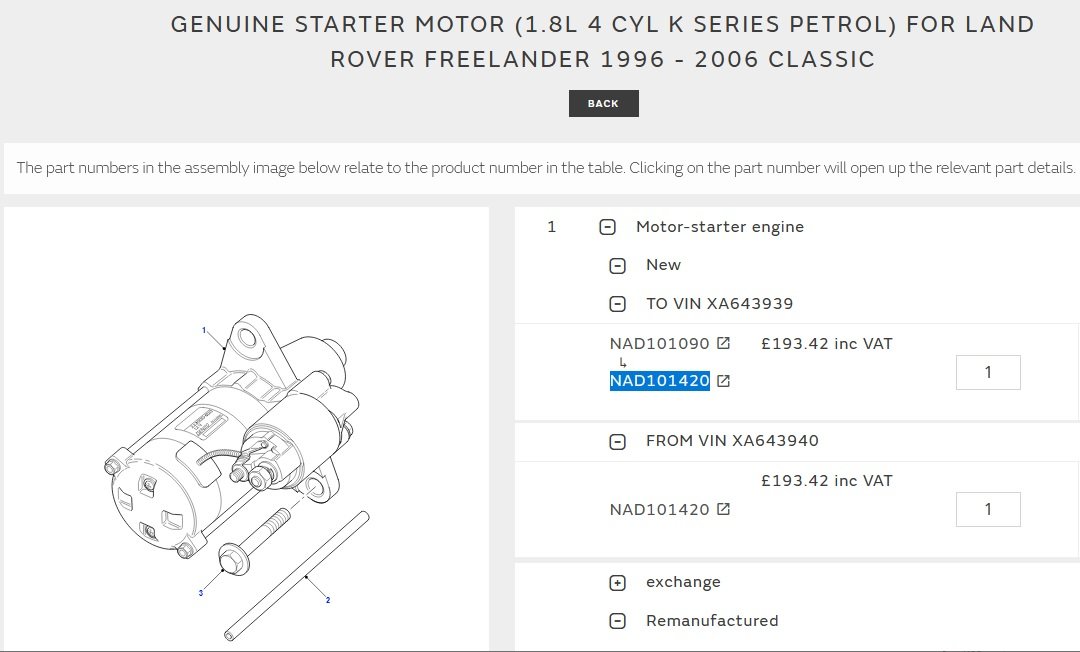
Task: Click the BACK button
Action: pos(603,104)
